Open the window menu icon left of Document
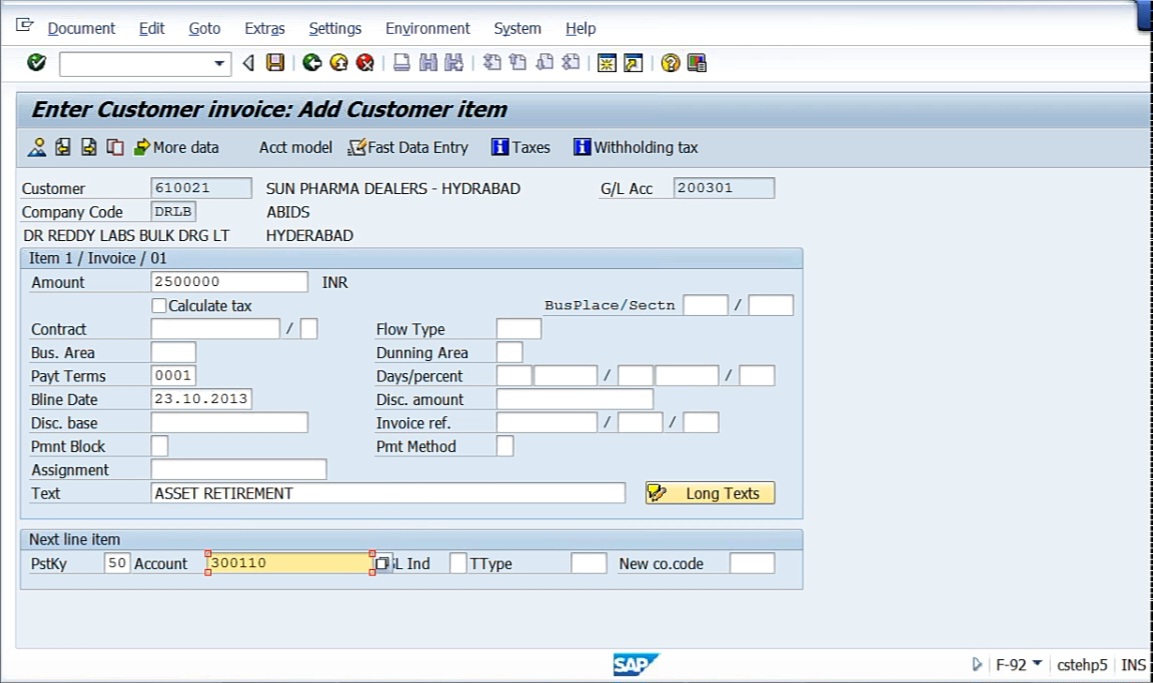The image size is (1153, 683). tap(24, 26)
